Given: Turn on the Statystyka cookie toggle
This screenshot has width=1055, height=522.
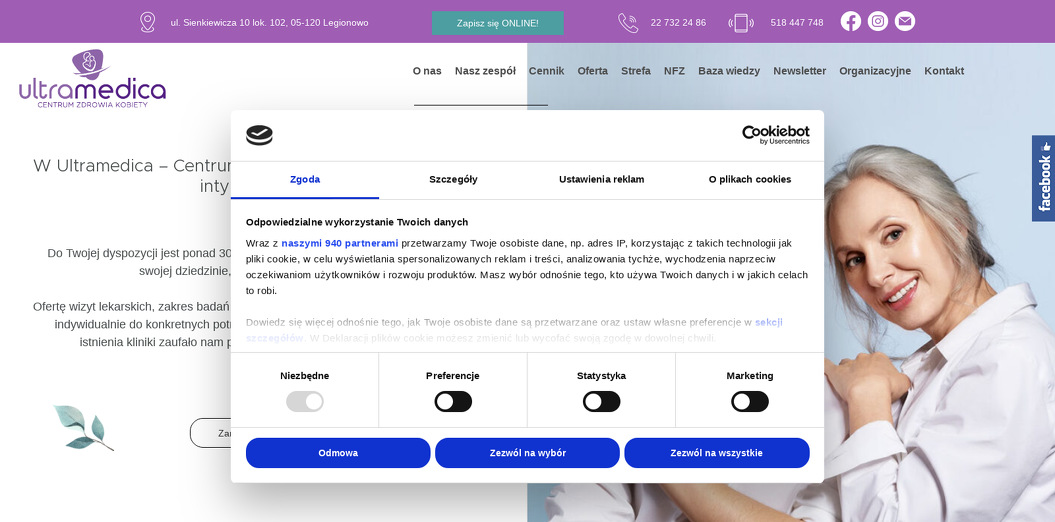Looking at the screenshot, I should point(601,402).
